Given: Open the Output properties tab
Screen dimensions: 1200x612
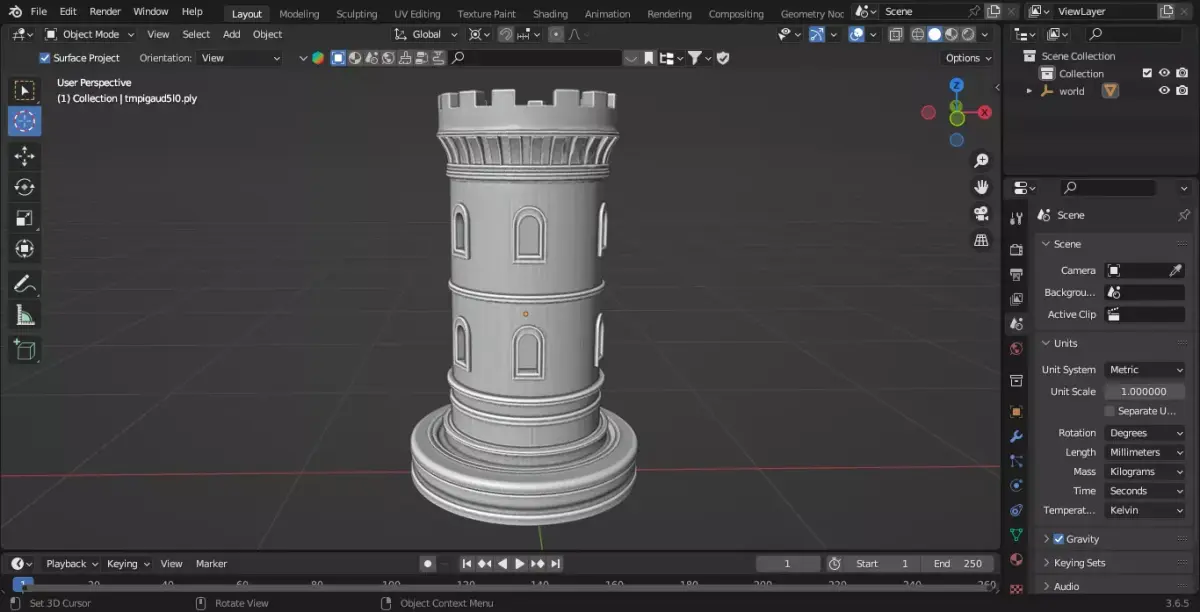Looking at the screenshot, I should [x=1016, y=274].
